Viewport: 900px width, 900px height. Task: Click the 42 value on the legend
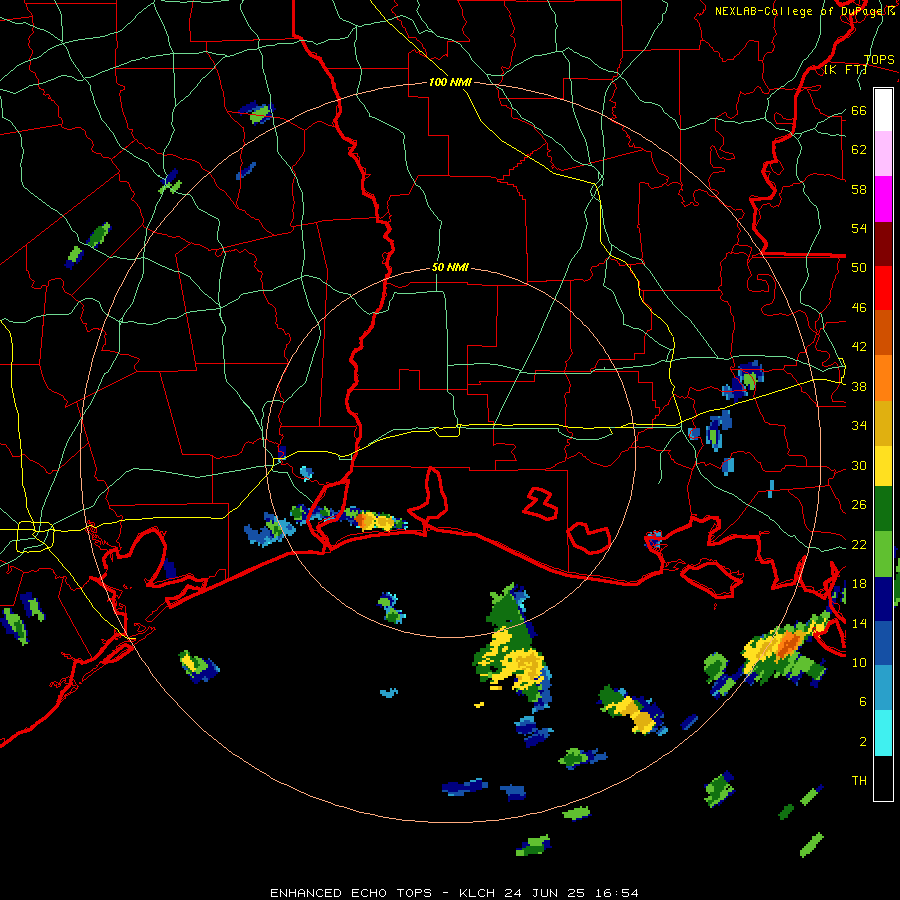point(859,347)
